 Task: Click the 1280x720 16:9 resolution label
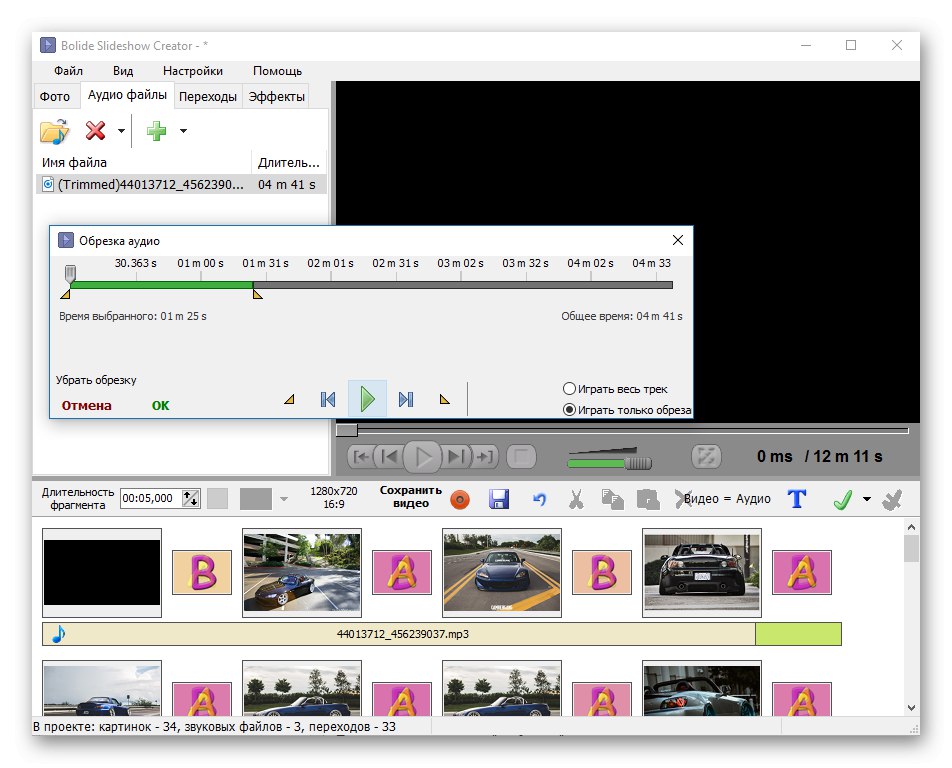pos(334,497)
